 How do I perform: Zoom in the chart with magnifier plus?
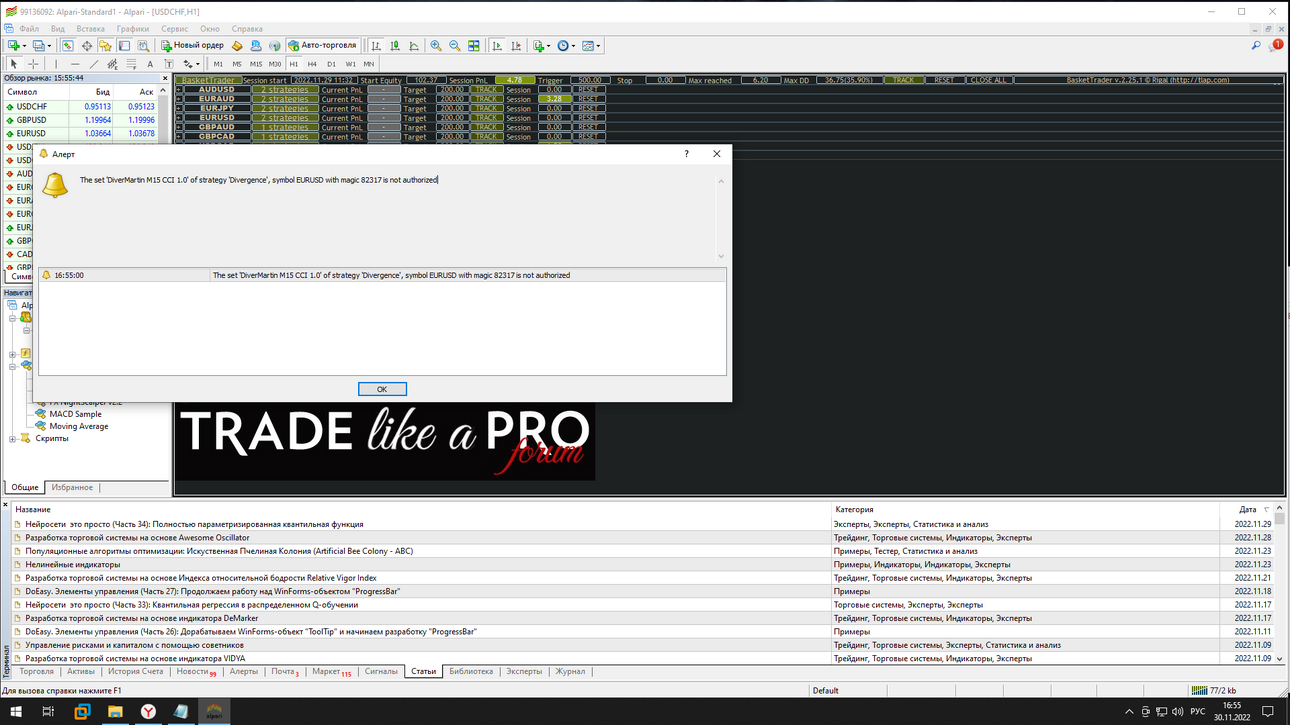click(x=436, y=45)
